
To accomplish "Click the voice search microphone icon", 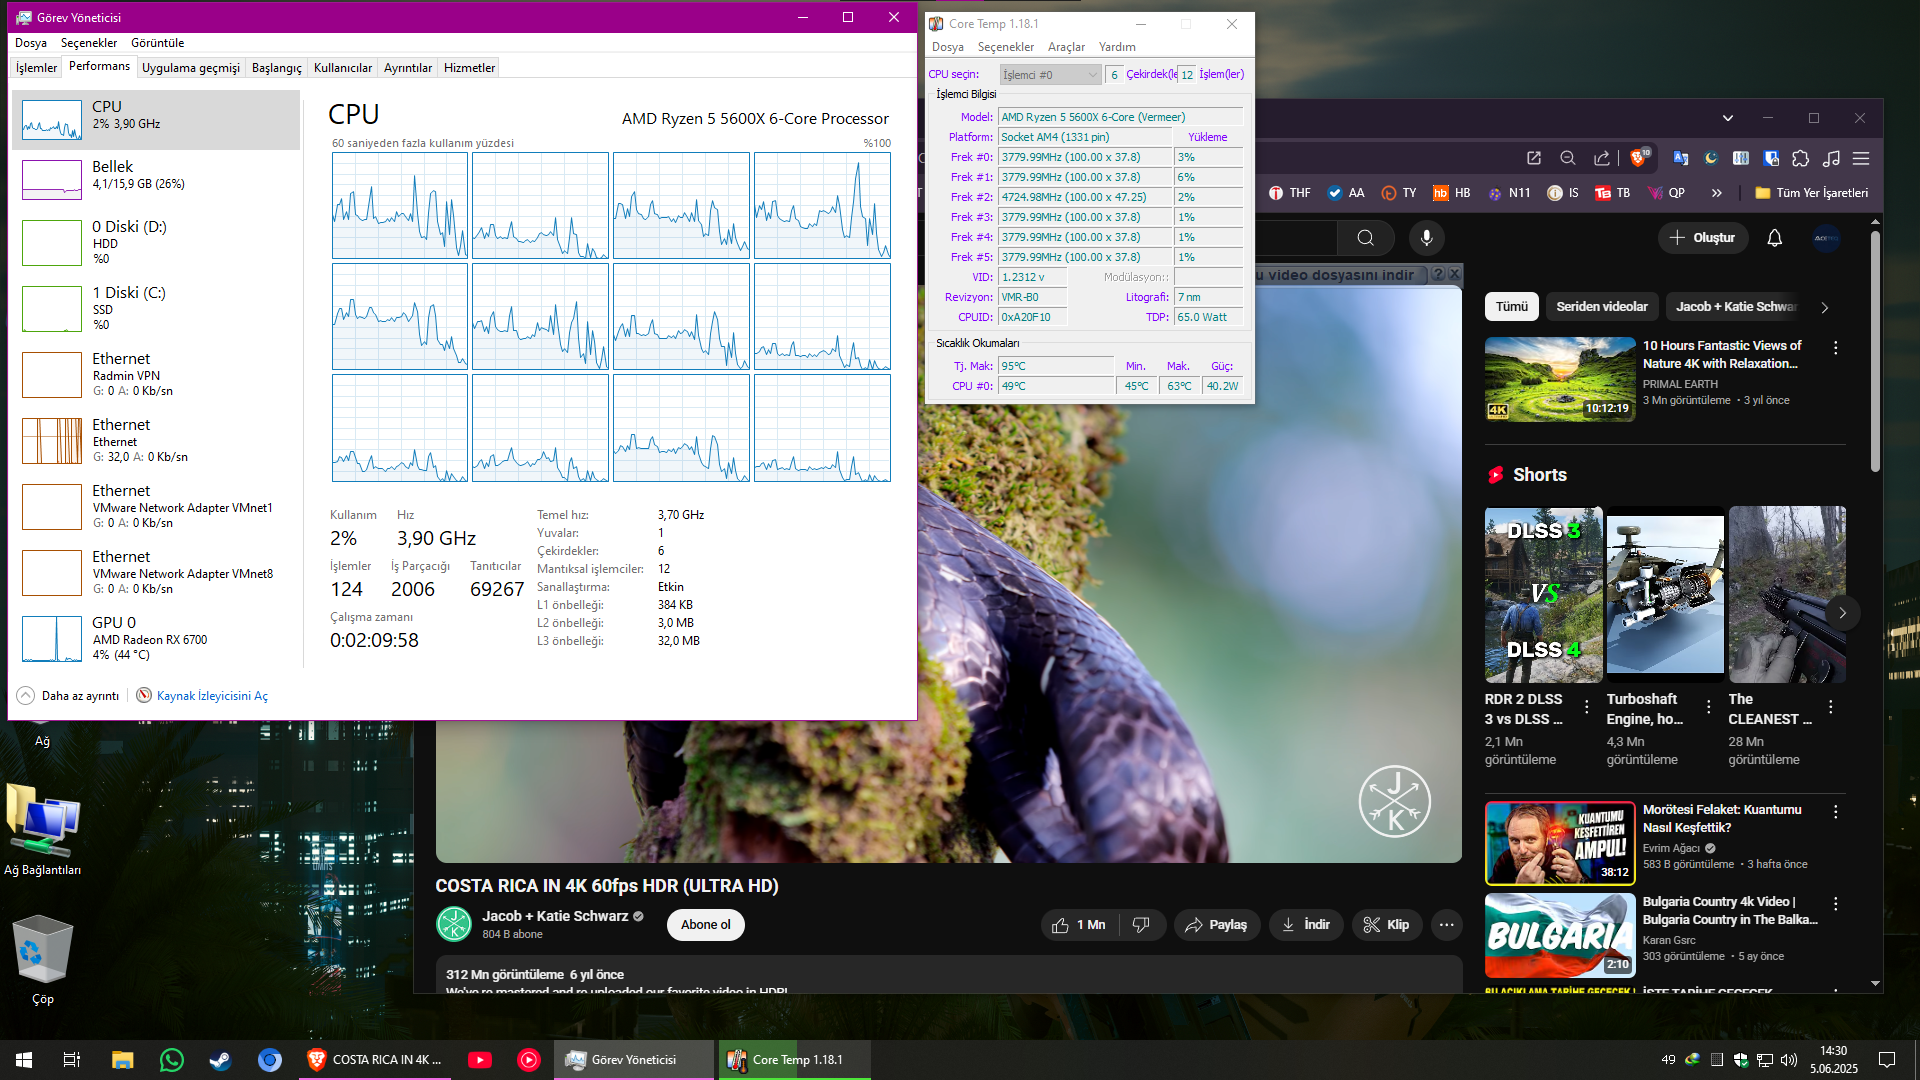I will click(x=1427, y=238).
